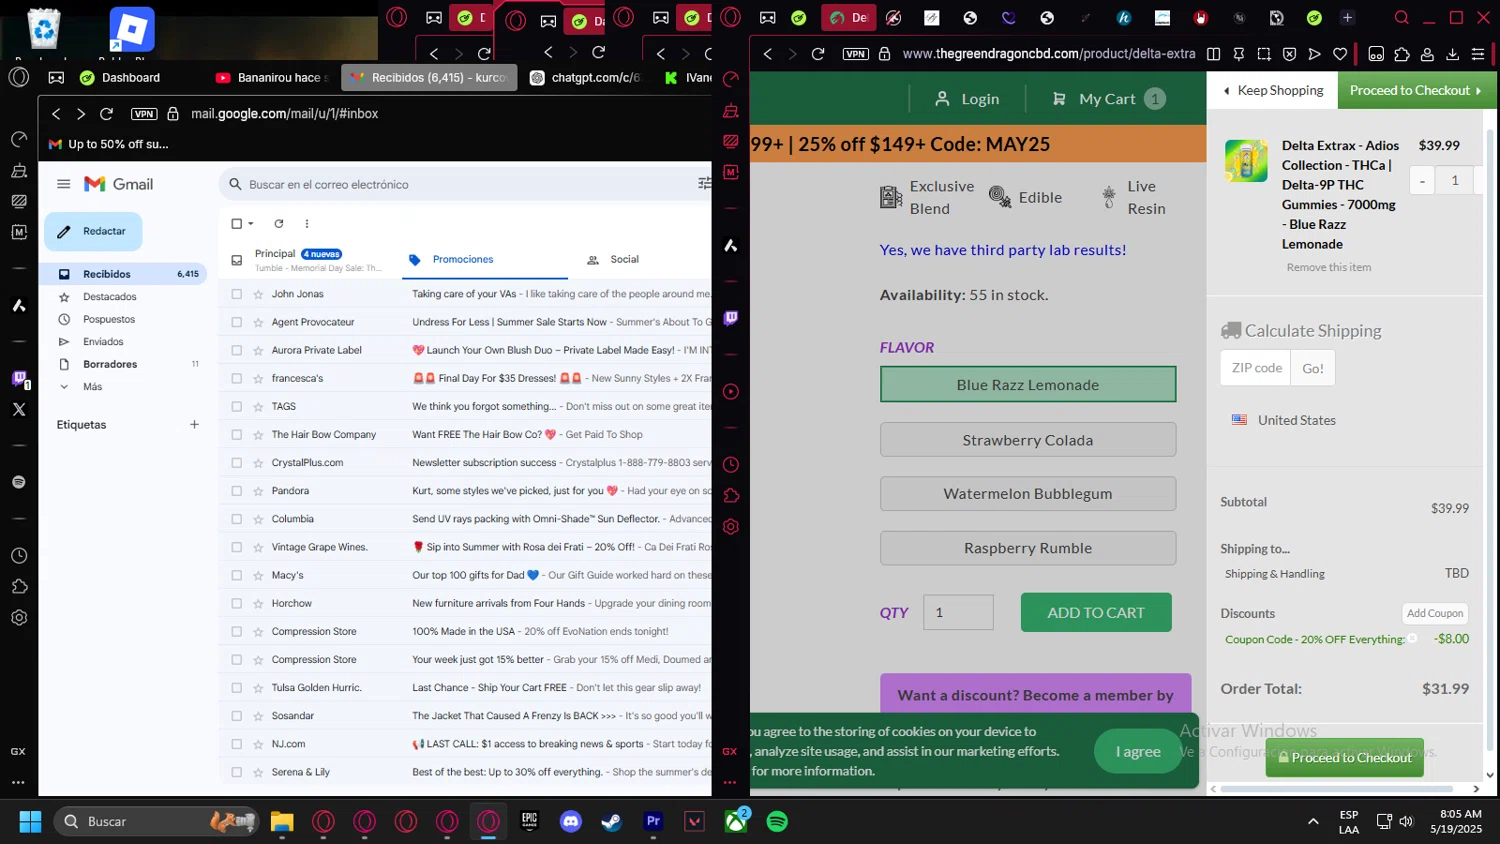Select the John Jonas email checkbox
Viewport: 1500px width, 844px height.
(237, 294)
